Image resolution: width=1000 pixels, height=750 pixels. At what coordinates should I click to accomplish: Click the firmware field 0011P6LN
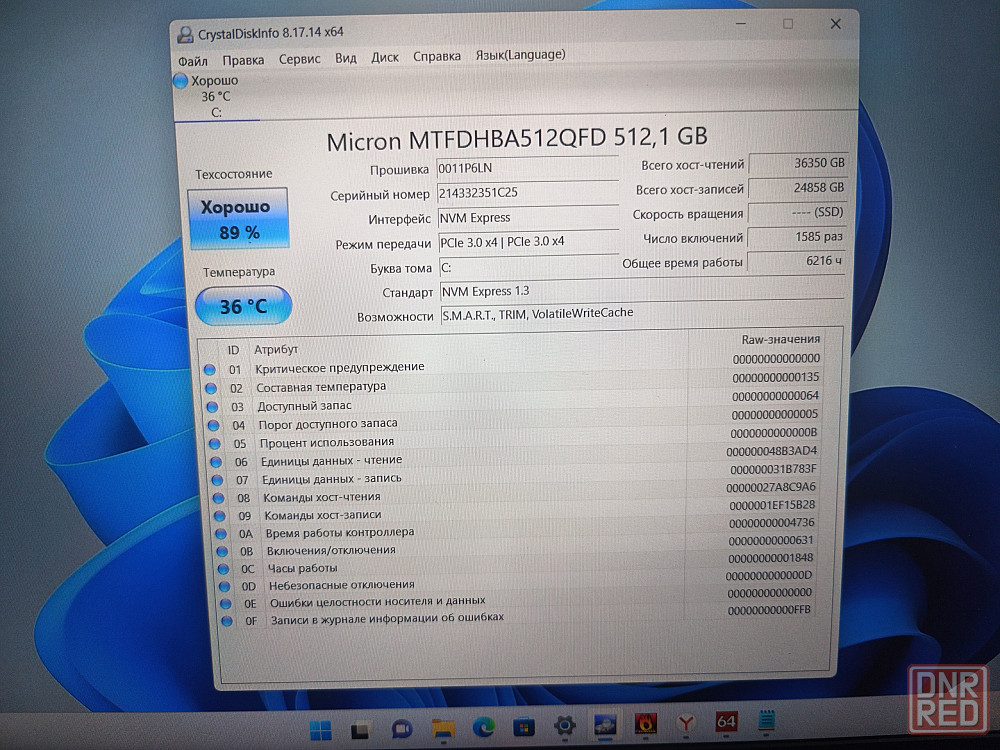527,168
